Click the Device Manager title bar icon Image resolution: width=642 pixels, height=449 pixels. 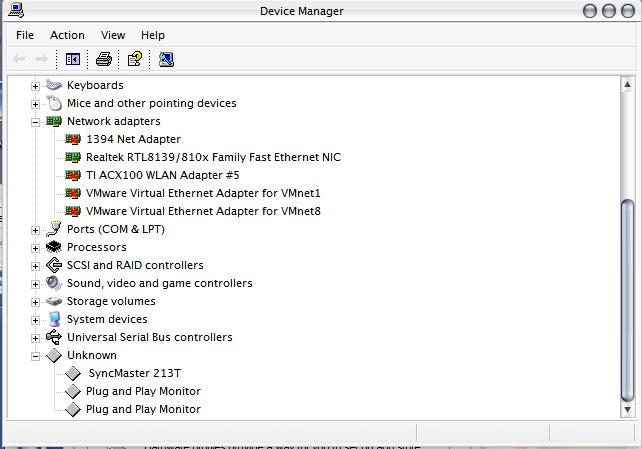point(16,10)
